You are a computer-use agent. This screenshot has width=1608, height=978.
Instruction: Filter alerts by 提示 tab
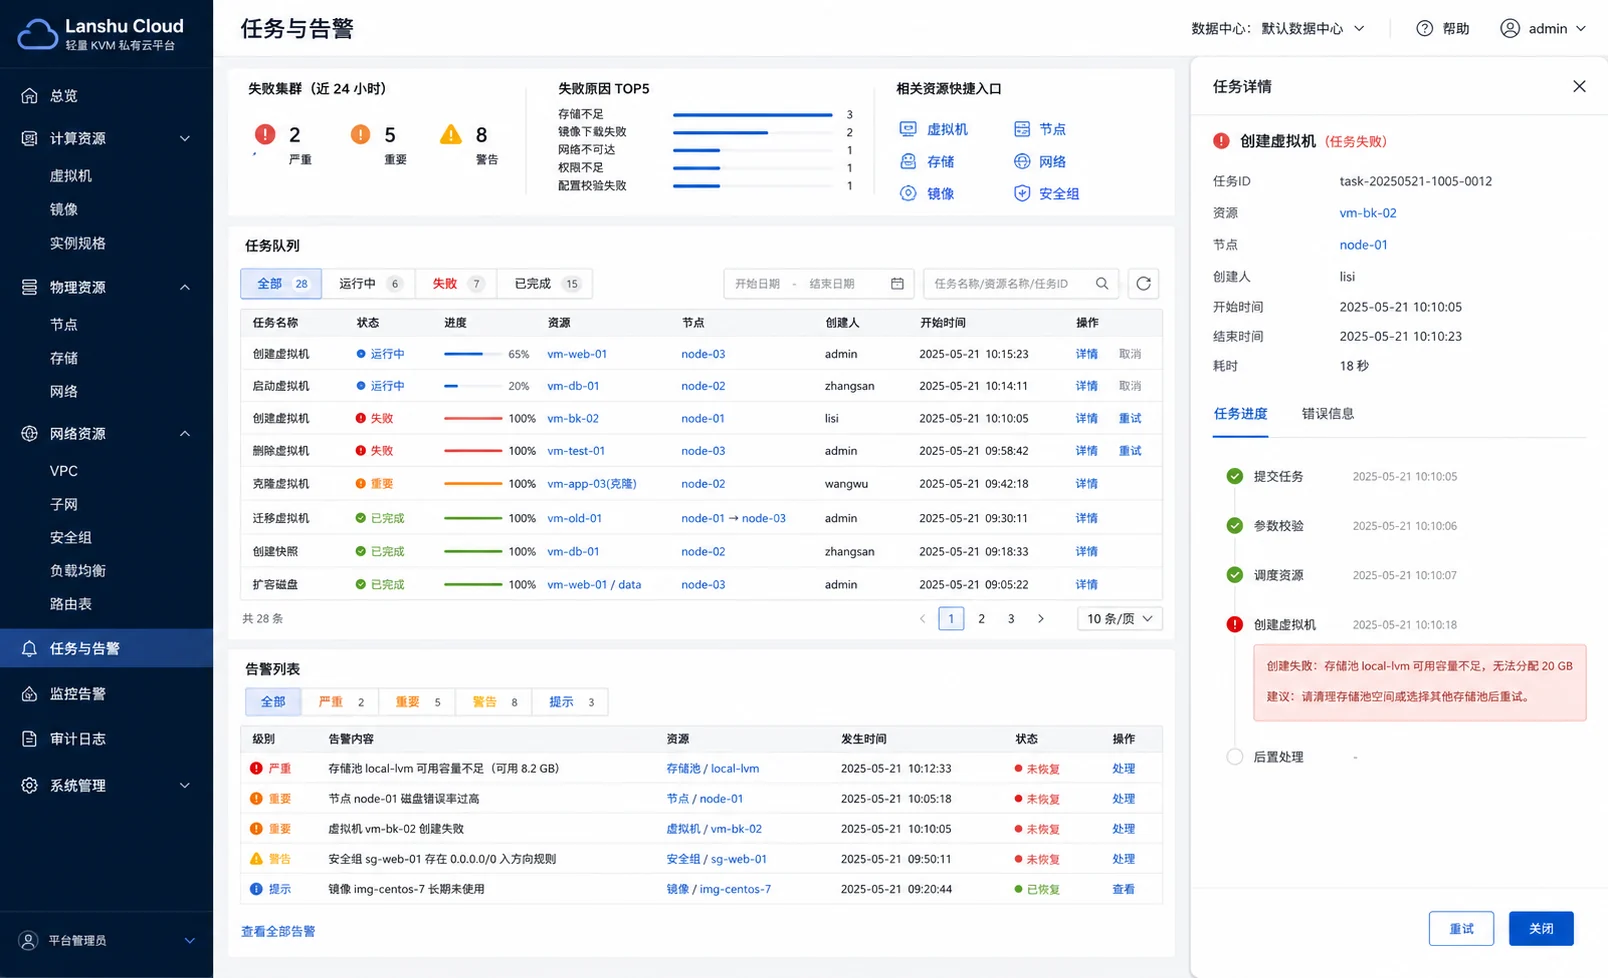coord(570,702)
